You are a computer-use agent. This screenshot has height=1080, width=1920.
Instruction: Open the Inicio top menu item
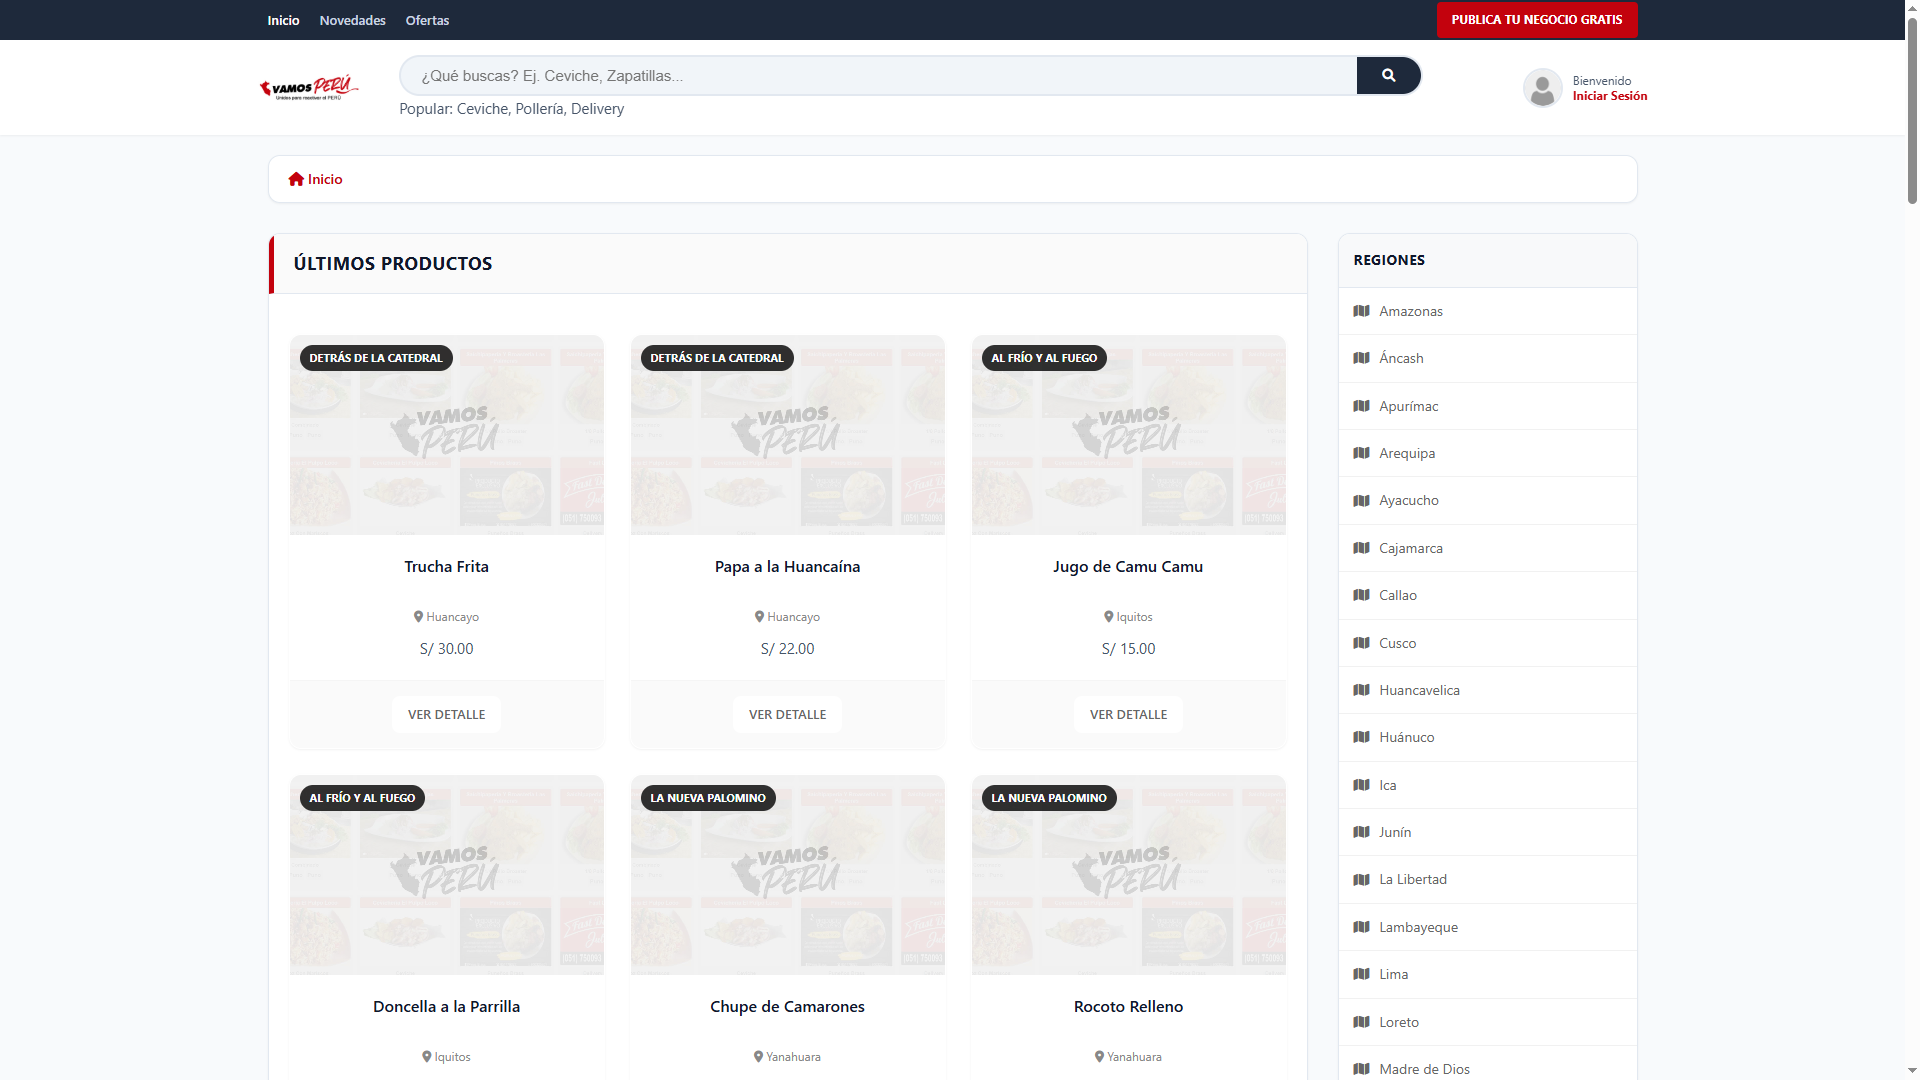(x=283, y=20)
